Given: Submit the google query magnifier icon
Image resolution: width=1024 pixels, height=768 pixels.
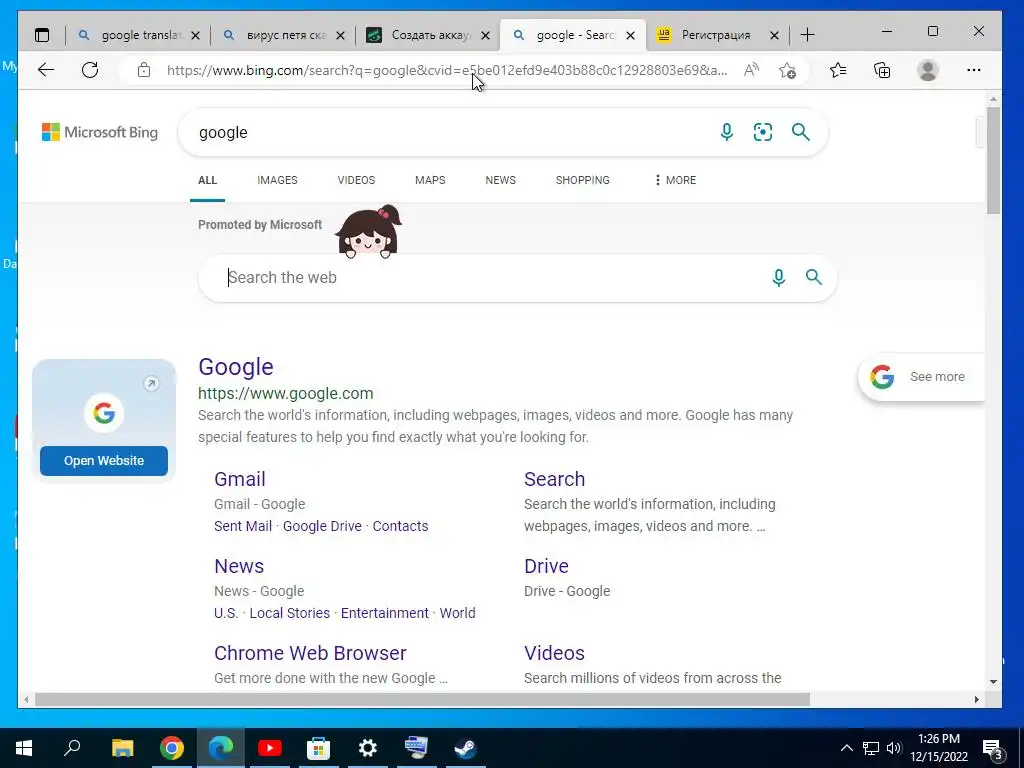Looking at the screenshot, I should (801, 132).
